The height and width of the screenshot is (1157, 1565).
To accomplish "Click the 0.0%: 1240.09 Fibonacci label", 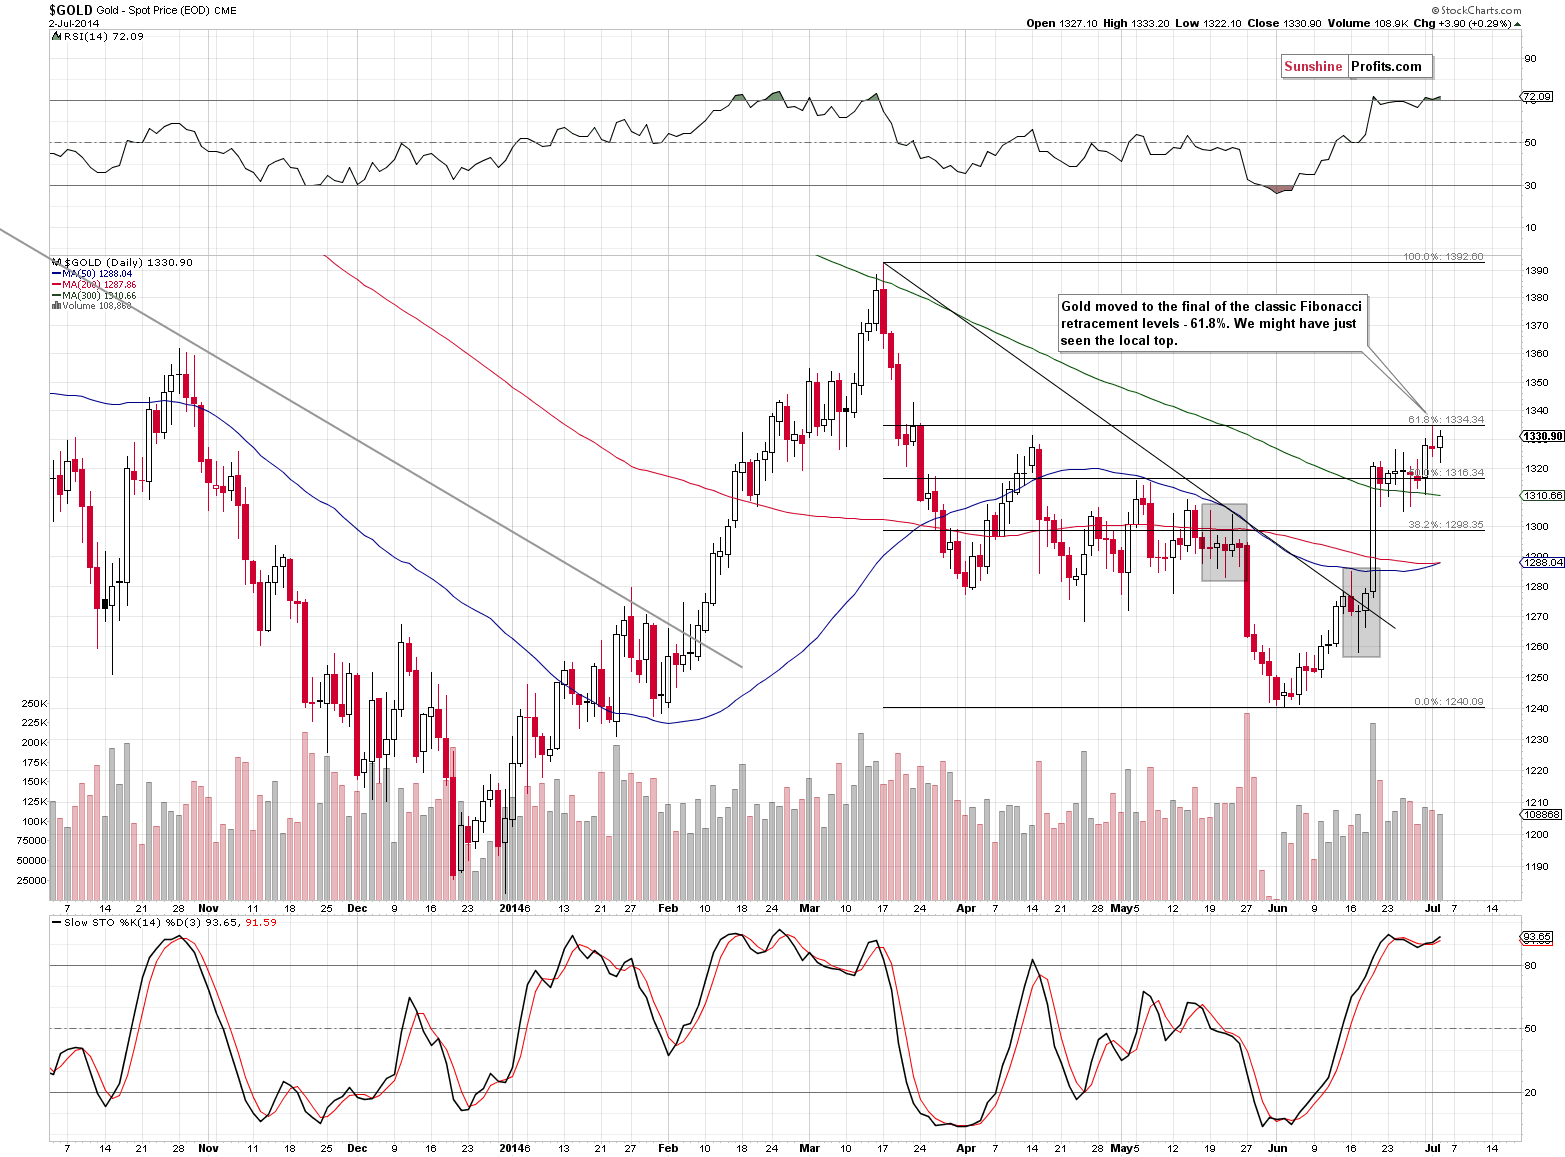I will (x=1449, y=702).
